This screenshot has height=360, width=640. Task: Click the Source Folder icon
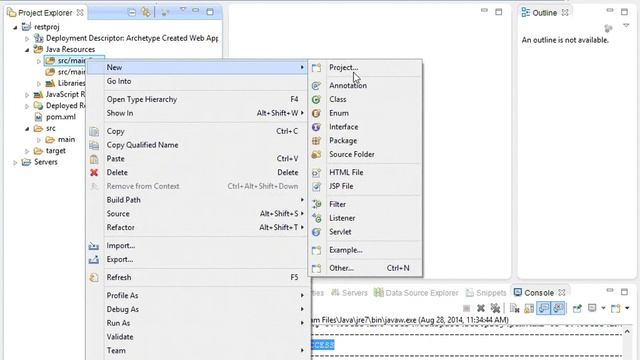[x=316, y=155]
